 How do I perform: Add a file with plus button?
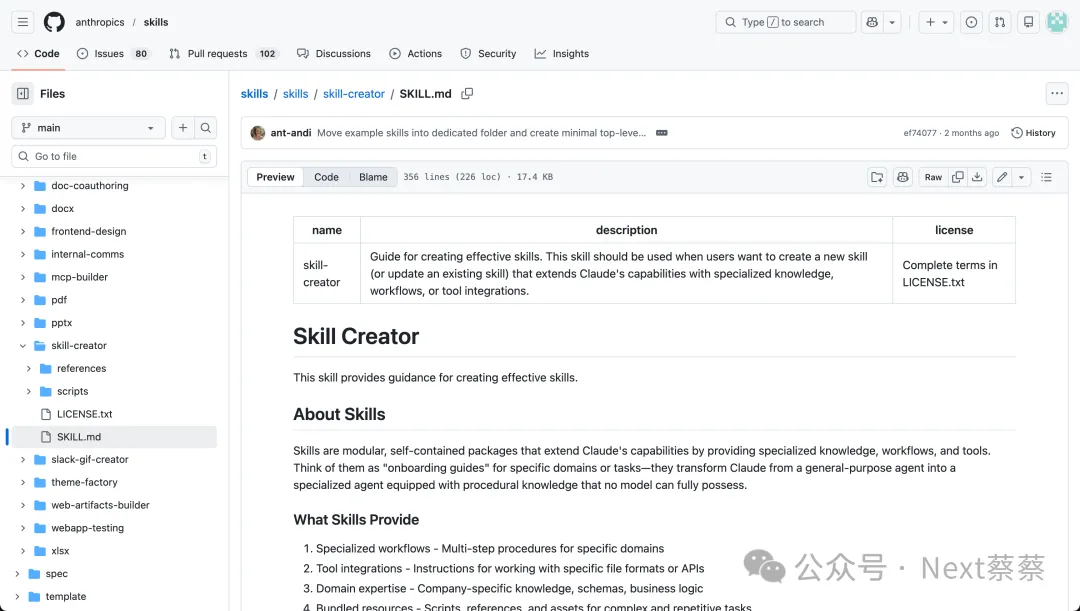pos(183,128)
